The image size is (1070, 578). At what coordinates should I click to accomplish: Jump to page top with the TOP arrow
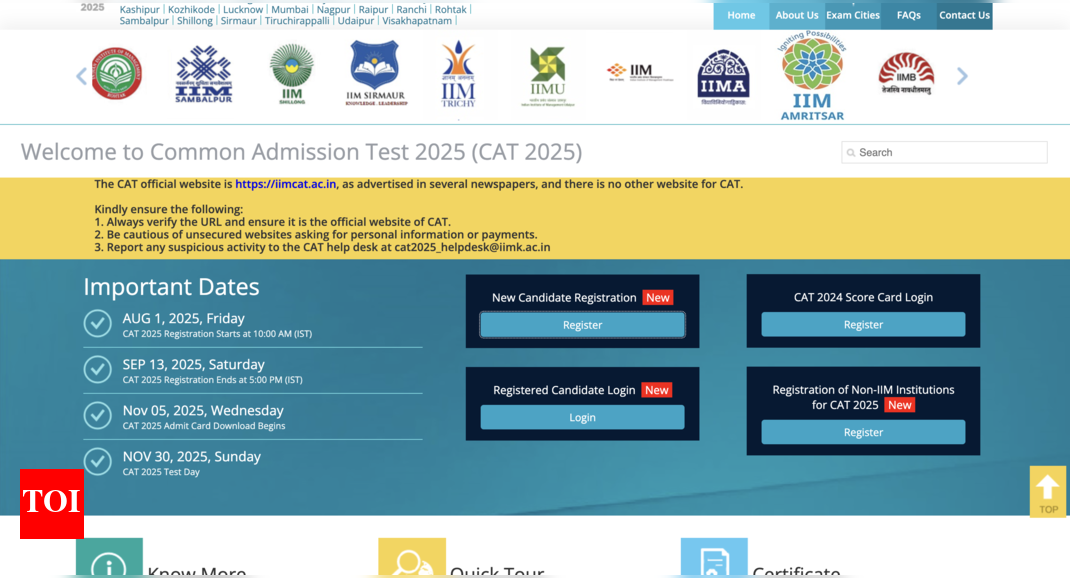(x=1047, y=491)
